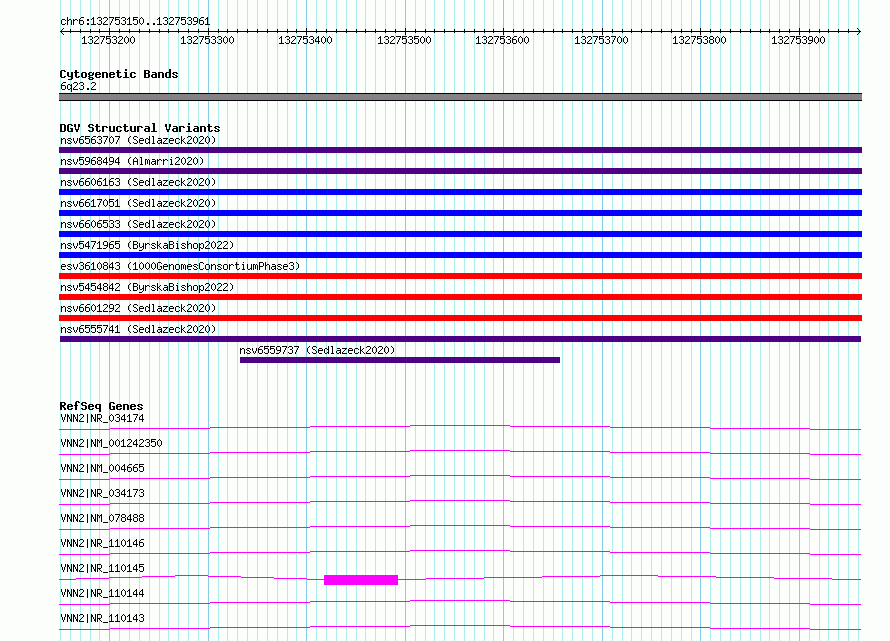Click the VNN2|NR_110143 transcript label
The height and width of the screenshot is (641, 890).
pos(102,618)
